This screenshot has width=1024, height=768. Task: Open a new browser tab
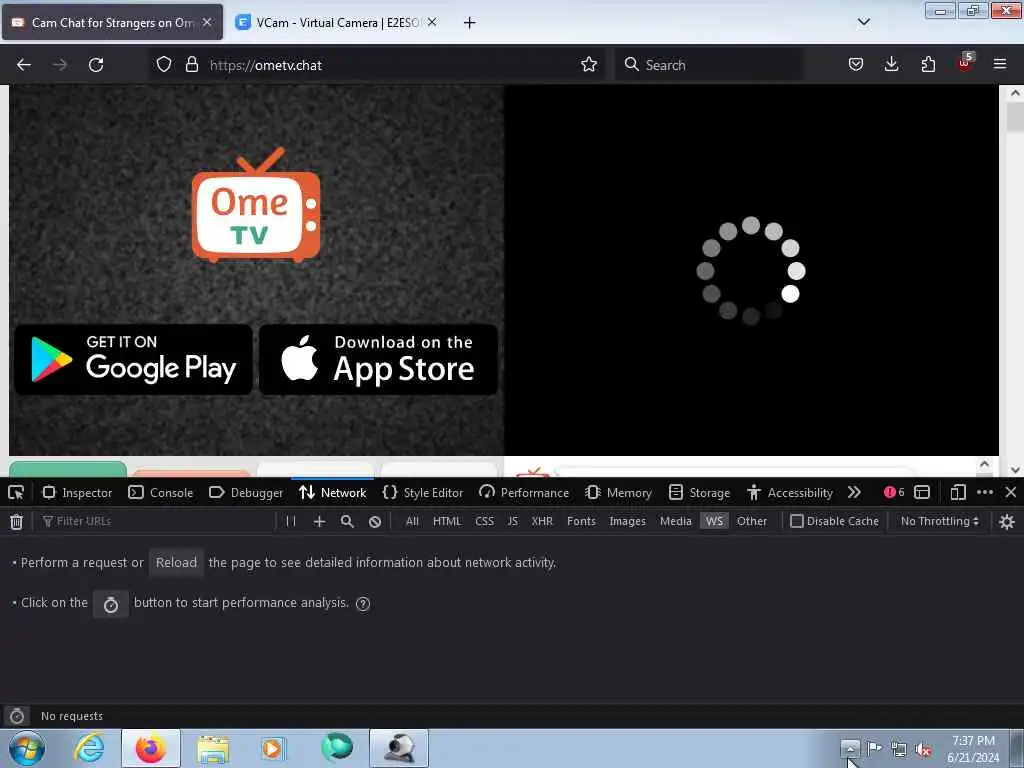click(470, 23)
